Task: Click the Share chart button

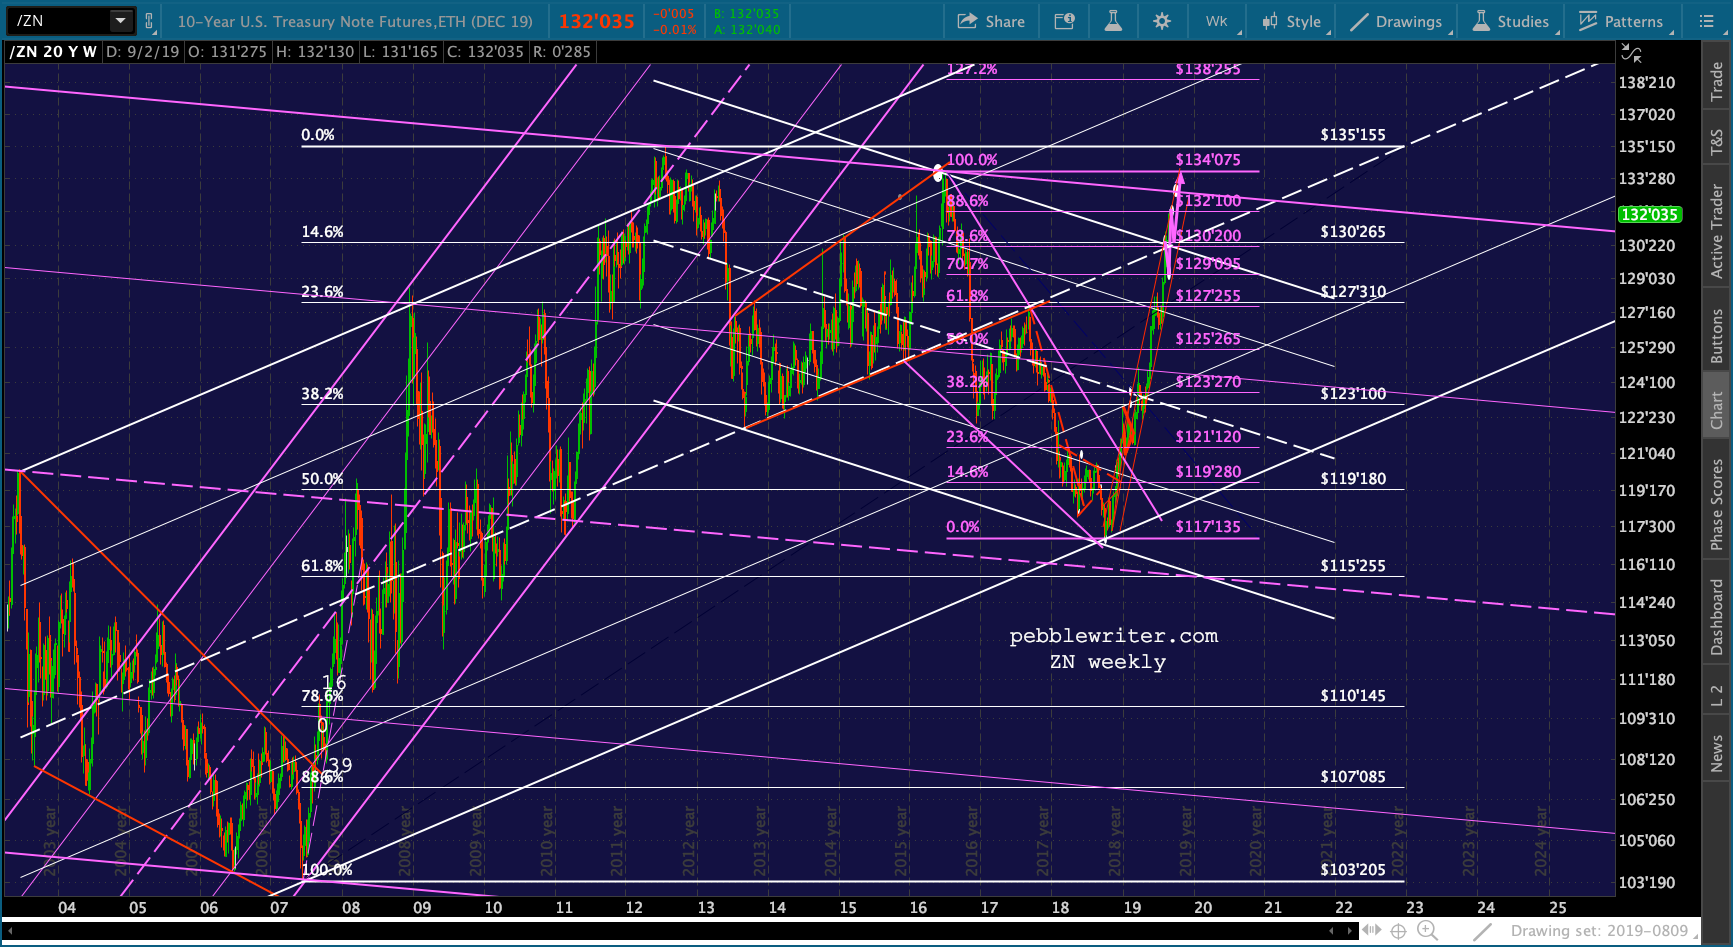Action: click(991, 21)
